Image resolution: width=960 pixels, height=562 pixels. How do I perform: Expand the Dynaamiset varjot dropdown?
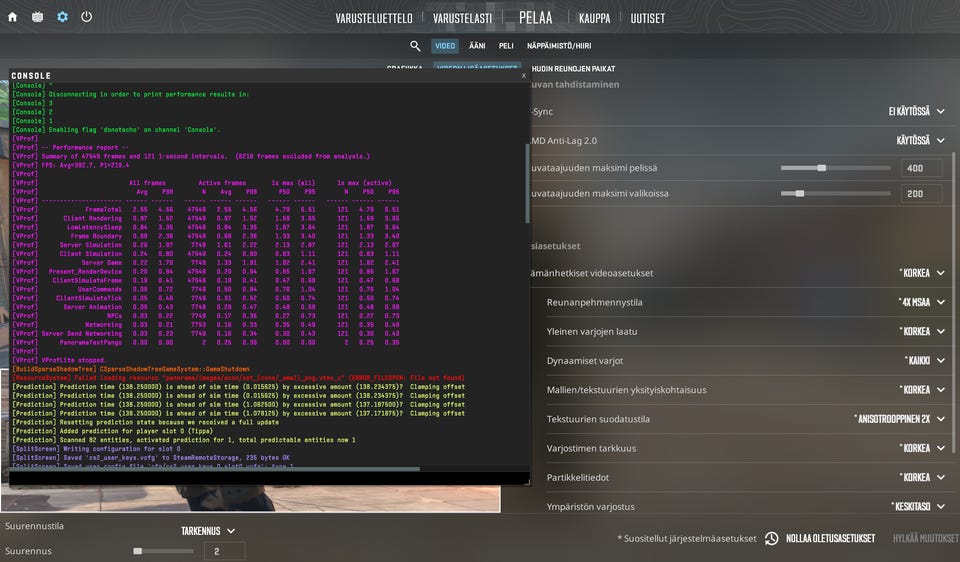[925, 361]
